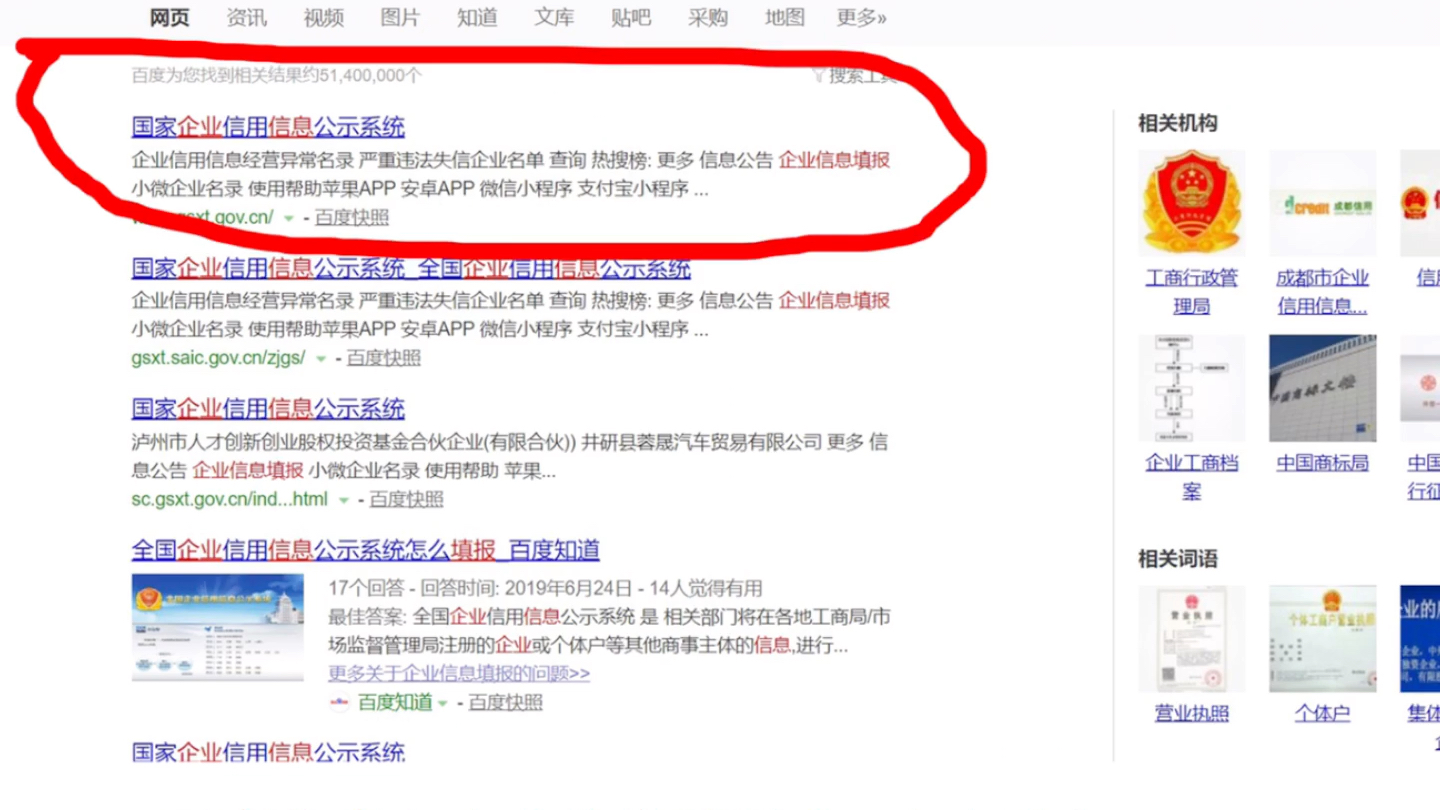This screenshot has height=810, width=1440.
Task: Open 中国商标局 link
Action: pyautogui.click(x=1323, y=463)
